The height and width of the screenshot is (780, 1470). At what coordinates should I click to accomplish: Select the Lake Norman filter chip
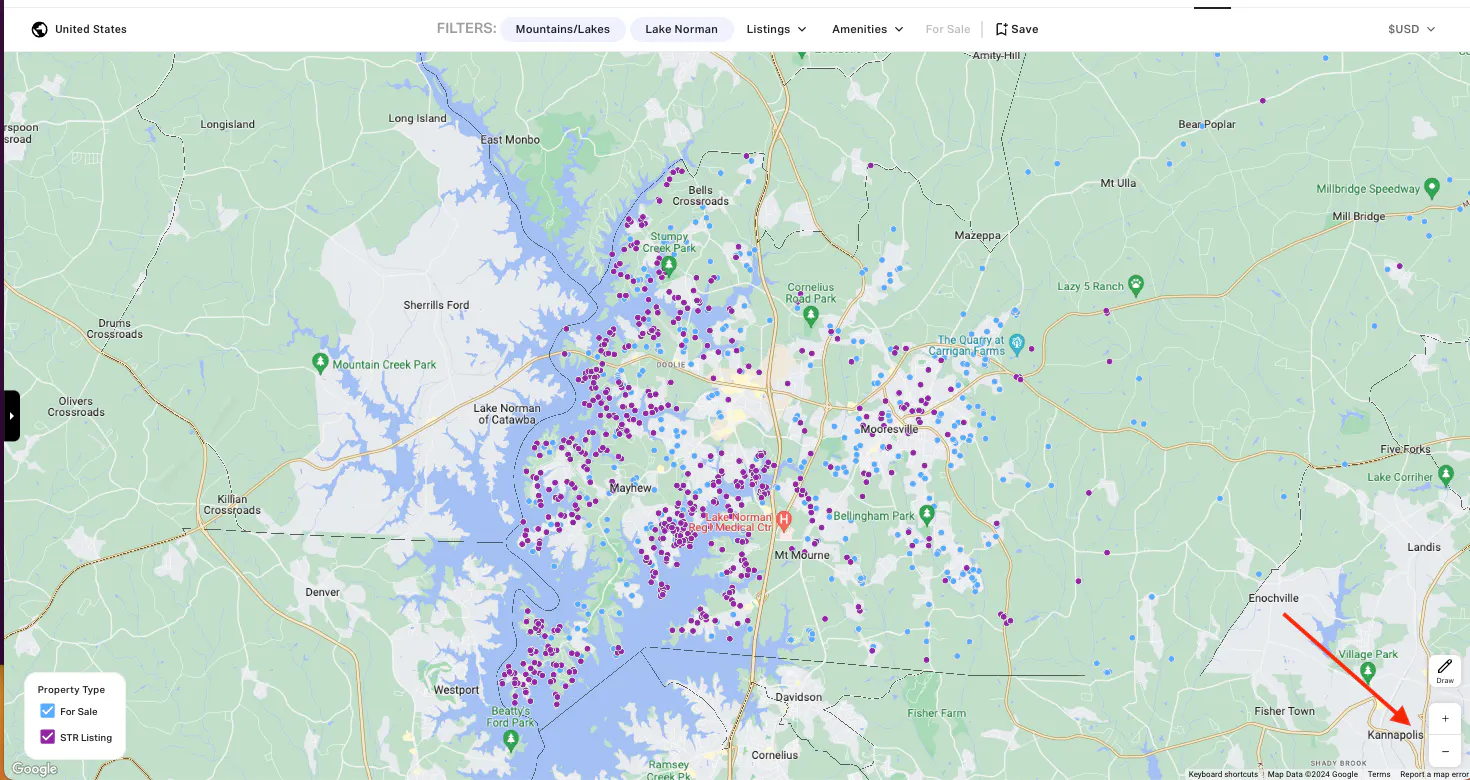click(x=681, y=29)
